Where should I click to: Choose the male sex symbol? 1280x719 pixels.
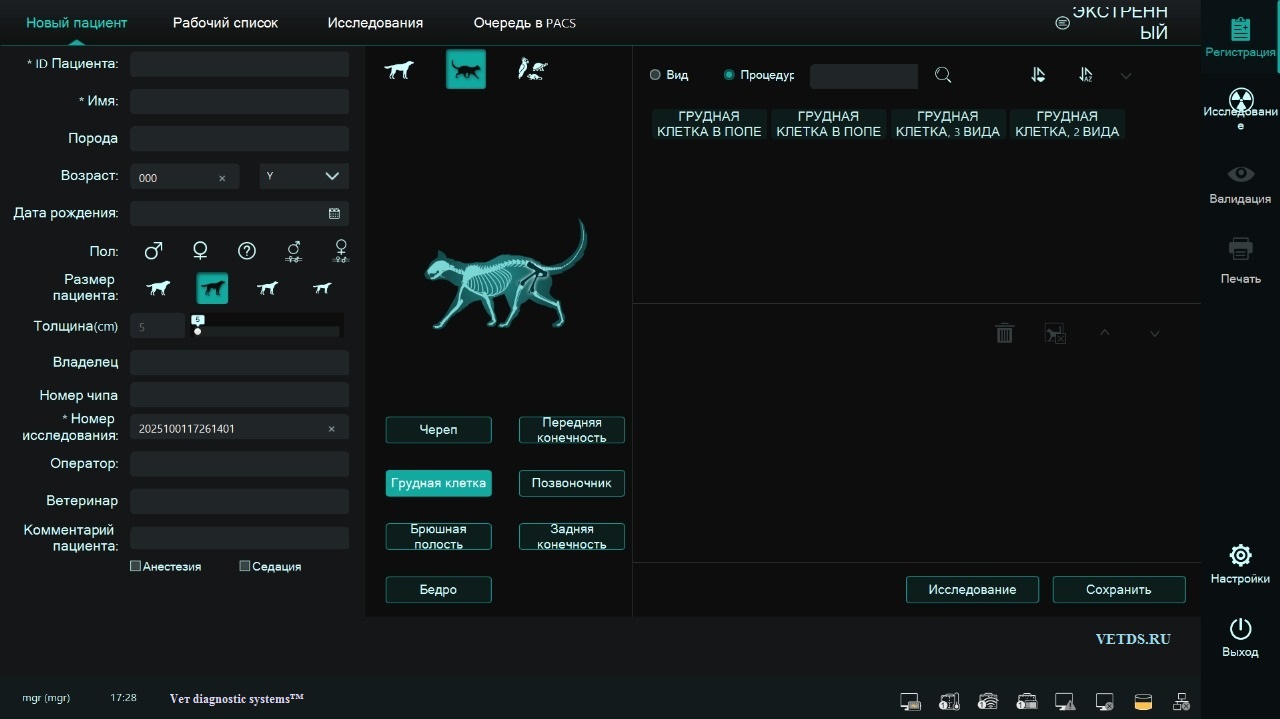(153, 251)
